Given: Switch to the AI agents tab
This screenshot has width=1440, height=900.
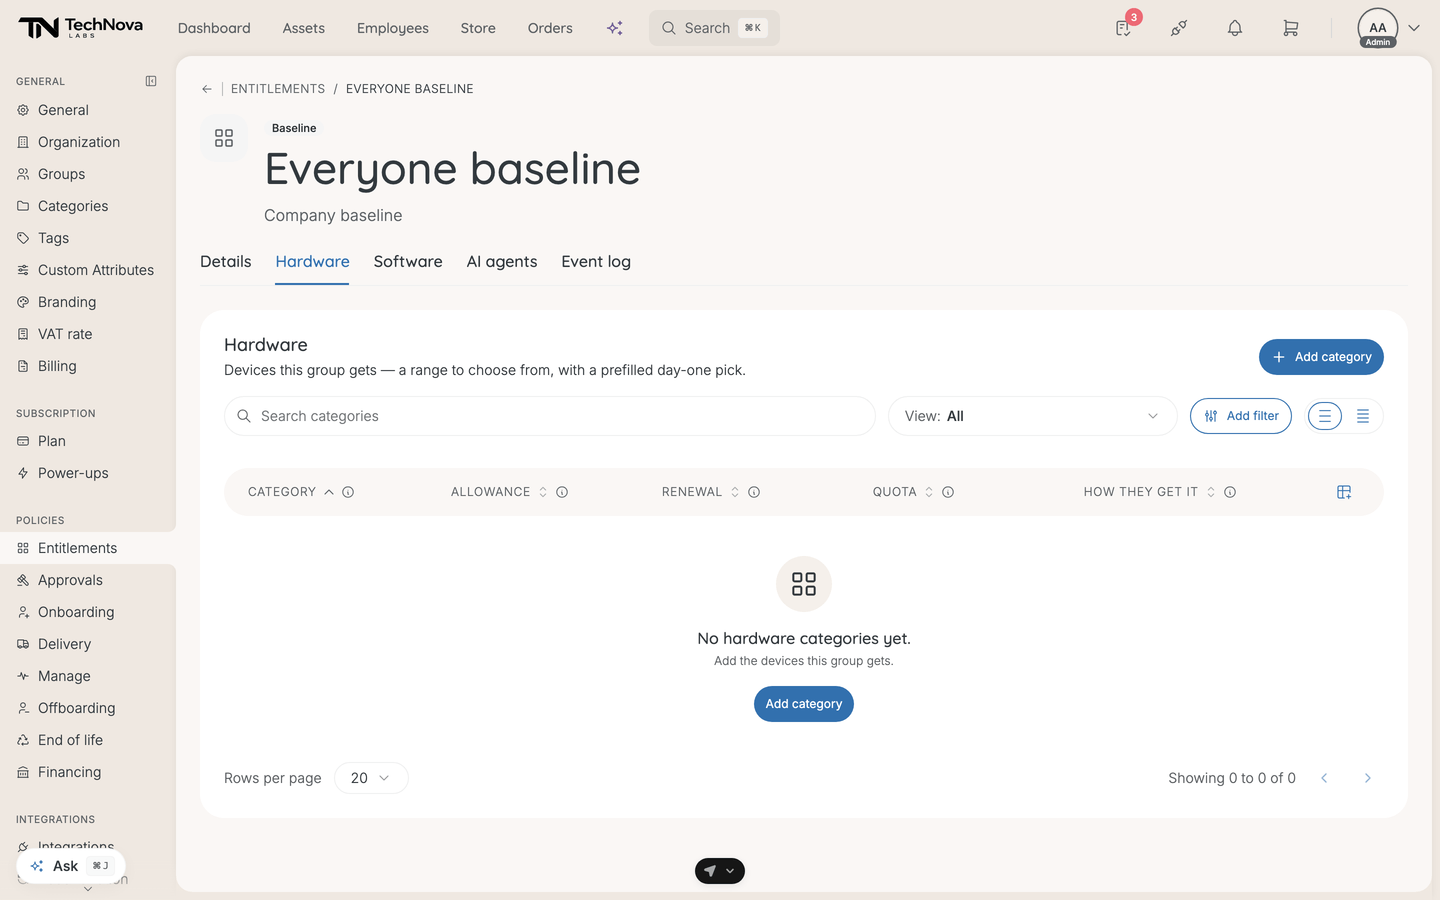Looking at the screenshot, I should (x=502, y=262).
